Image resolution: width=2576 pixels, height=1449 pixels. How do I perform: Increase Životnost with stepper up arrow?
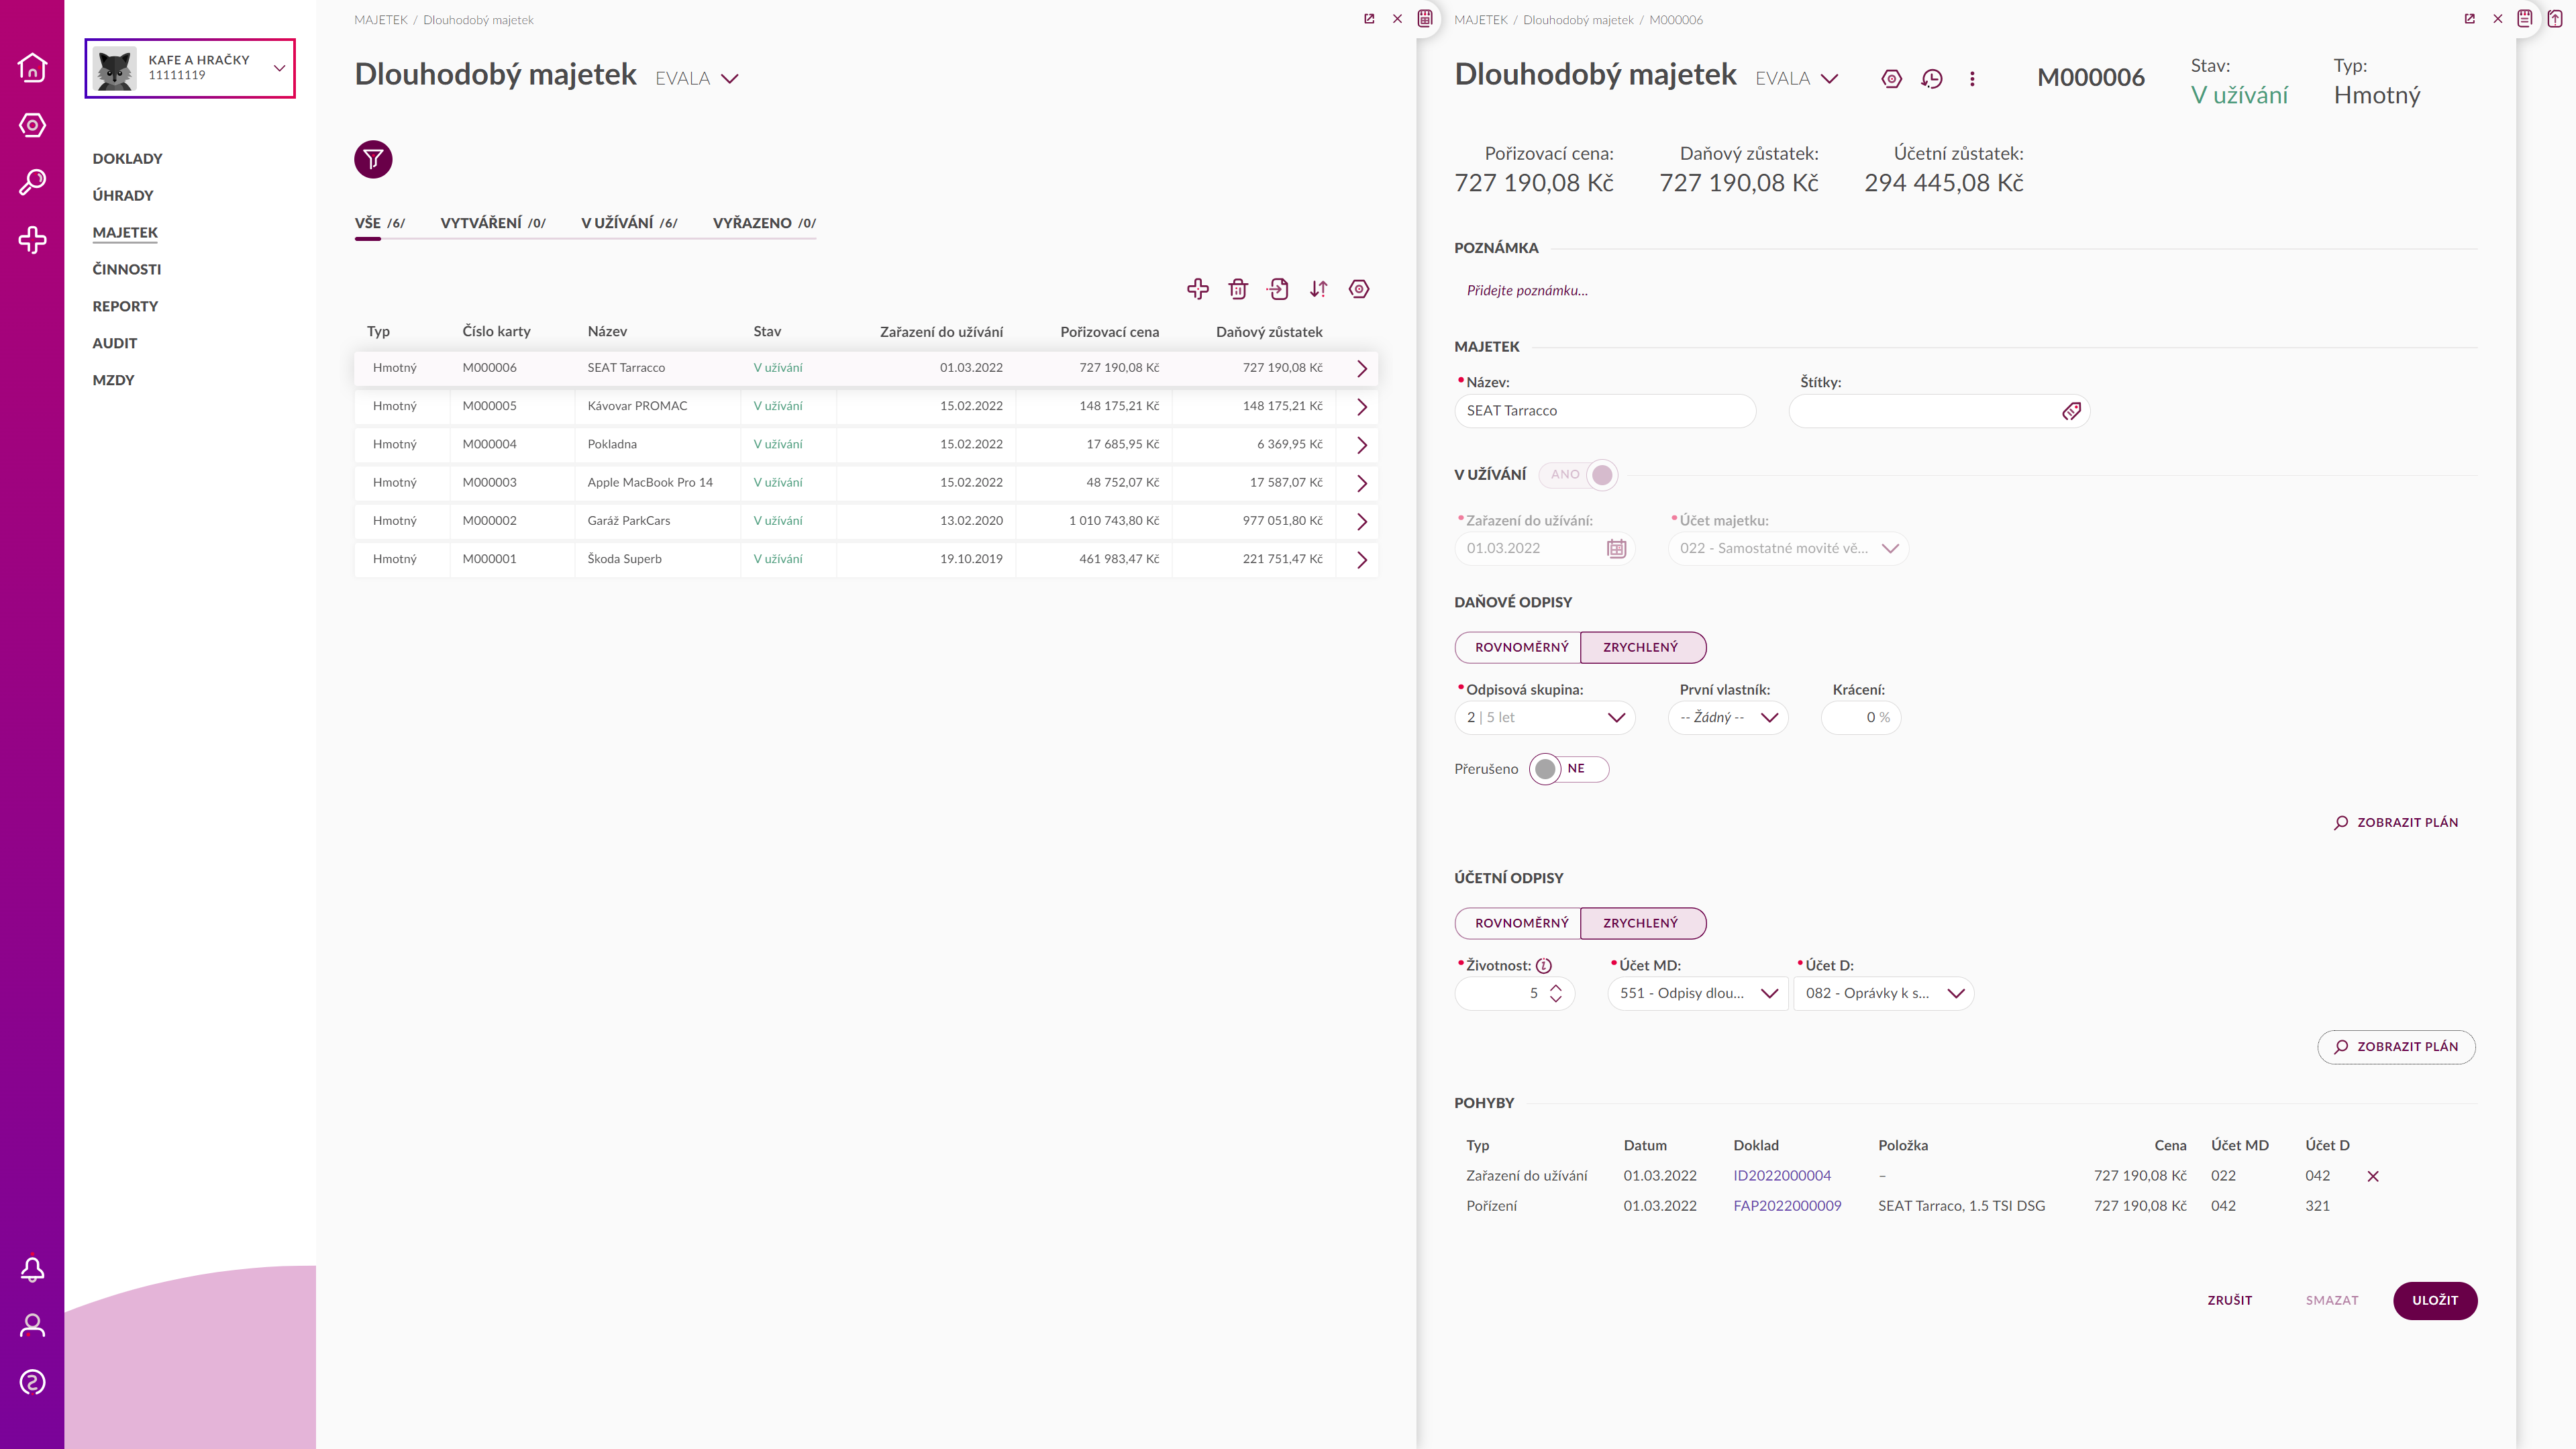[1555, 988]
